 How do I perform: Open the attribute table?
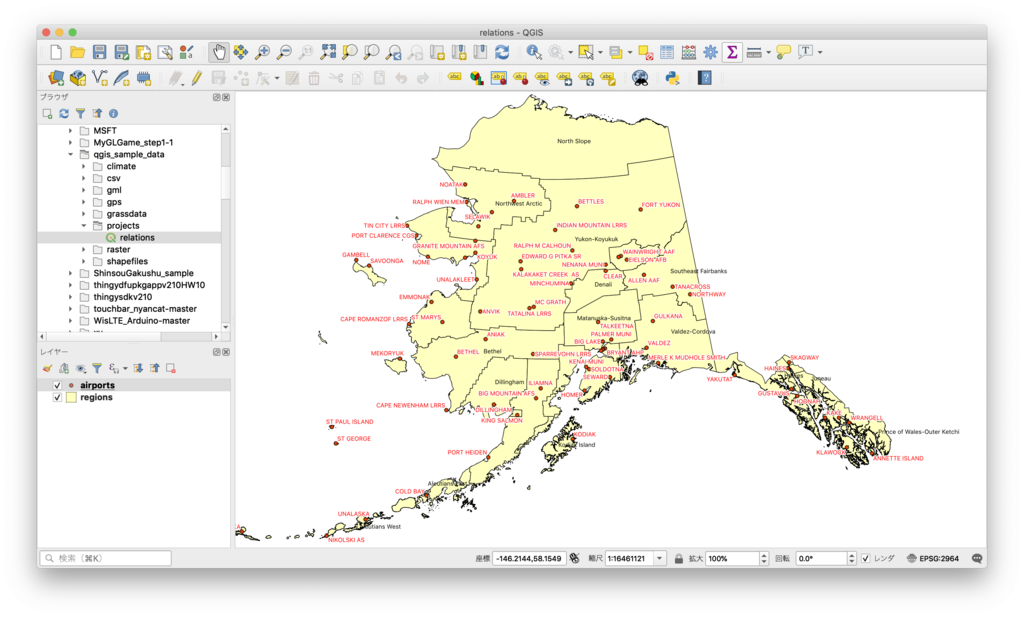coord(666,52)
